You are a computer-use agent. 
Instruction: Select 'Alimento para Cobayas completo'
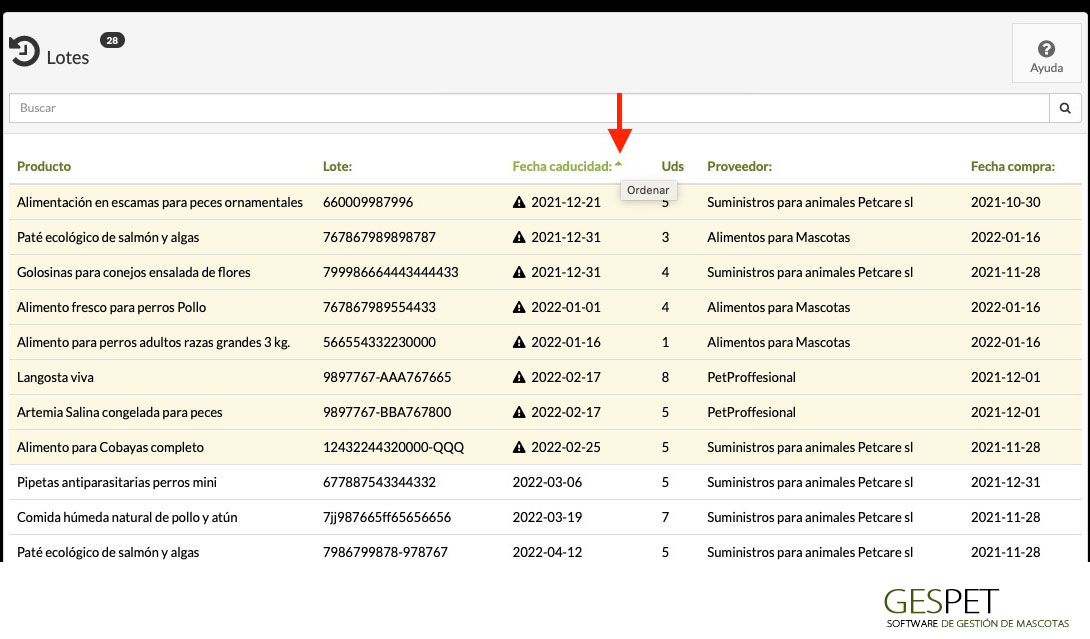(110, 447)
